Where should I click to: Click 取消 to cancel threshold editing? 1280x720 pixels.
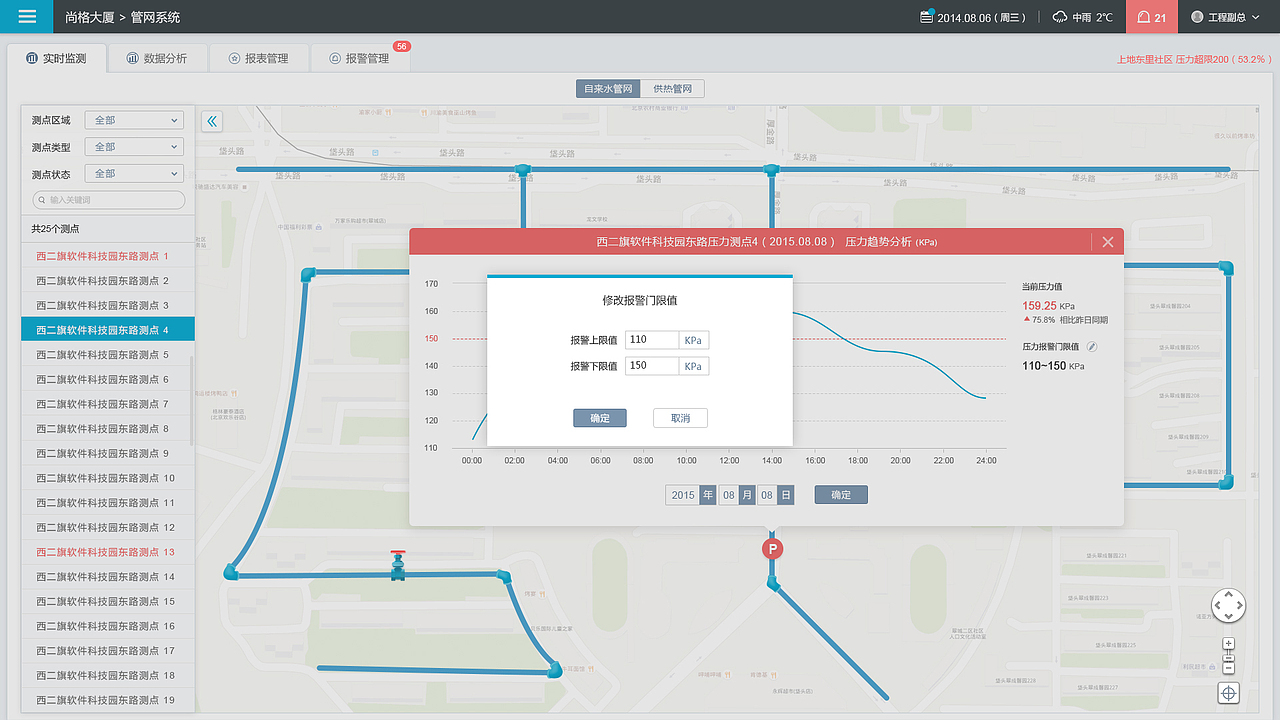680,418
